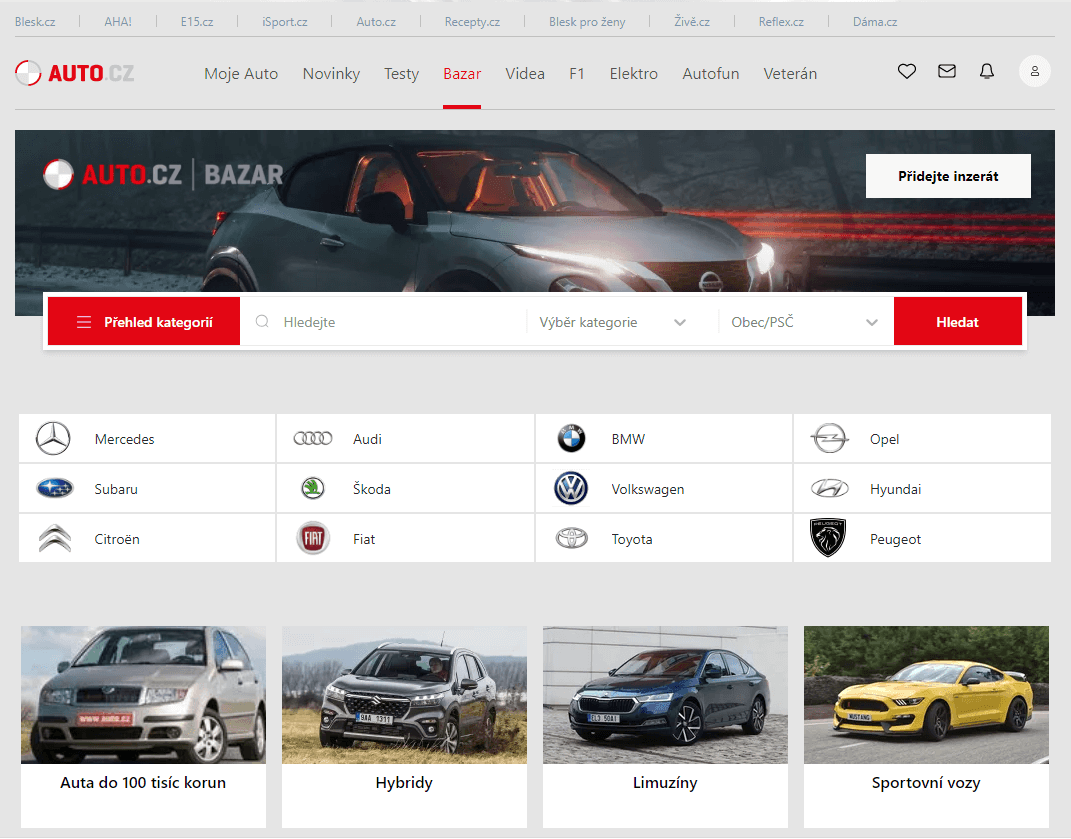Open the Testy section
This screenshot has height=839, width=1071.
pos(402,74)
